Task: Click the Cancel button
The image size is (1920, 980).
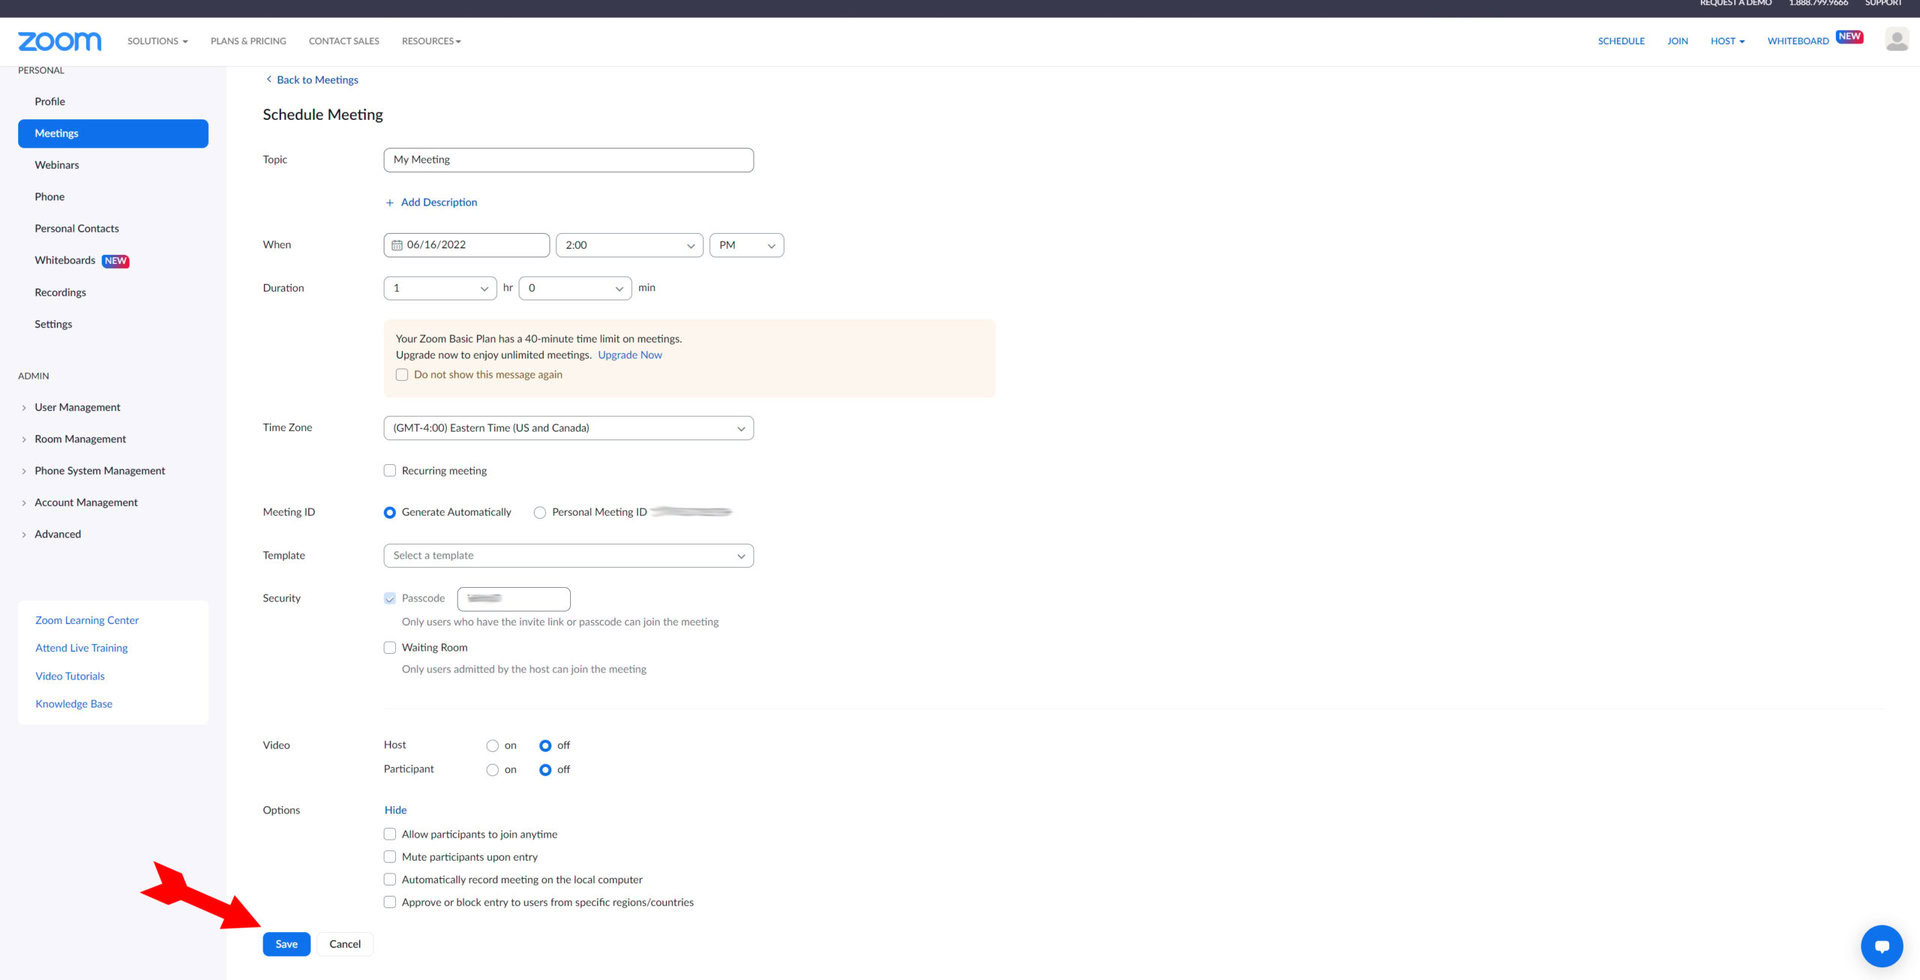Action: tap(345, 945)
